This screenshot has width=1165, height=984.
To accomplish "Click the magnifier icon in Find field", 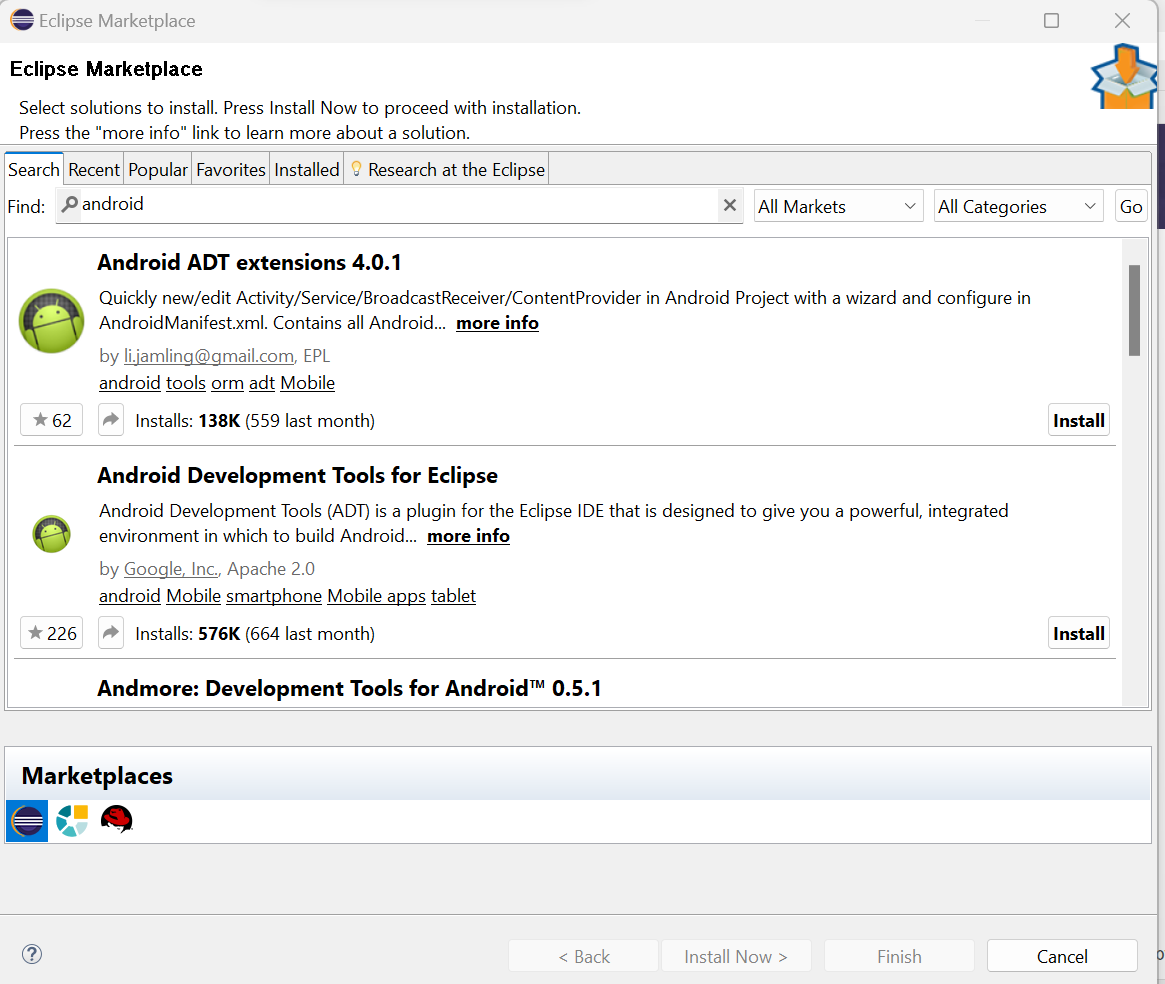I will (69, 204).
